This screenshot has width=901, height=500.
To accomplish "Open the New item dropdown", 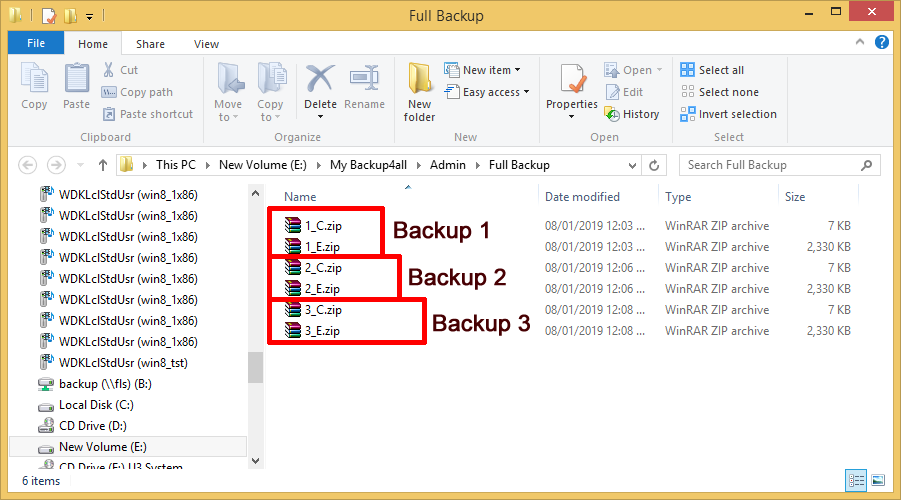I will [482, 70].
